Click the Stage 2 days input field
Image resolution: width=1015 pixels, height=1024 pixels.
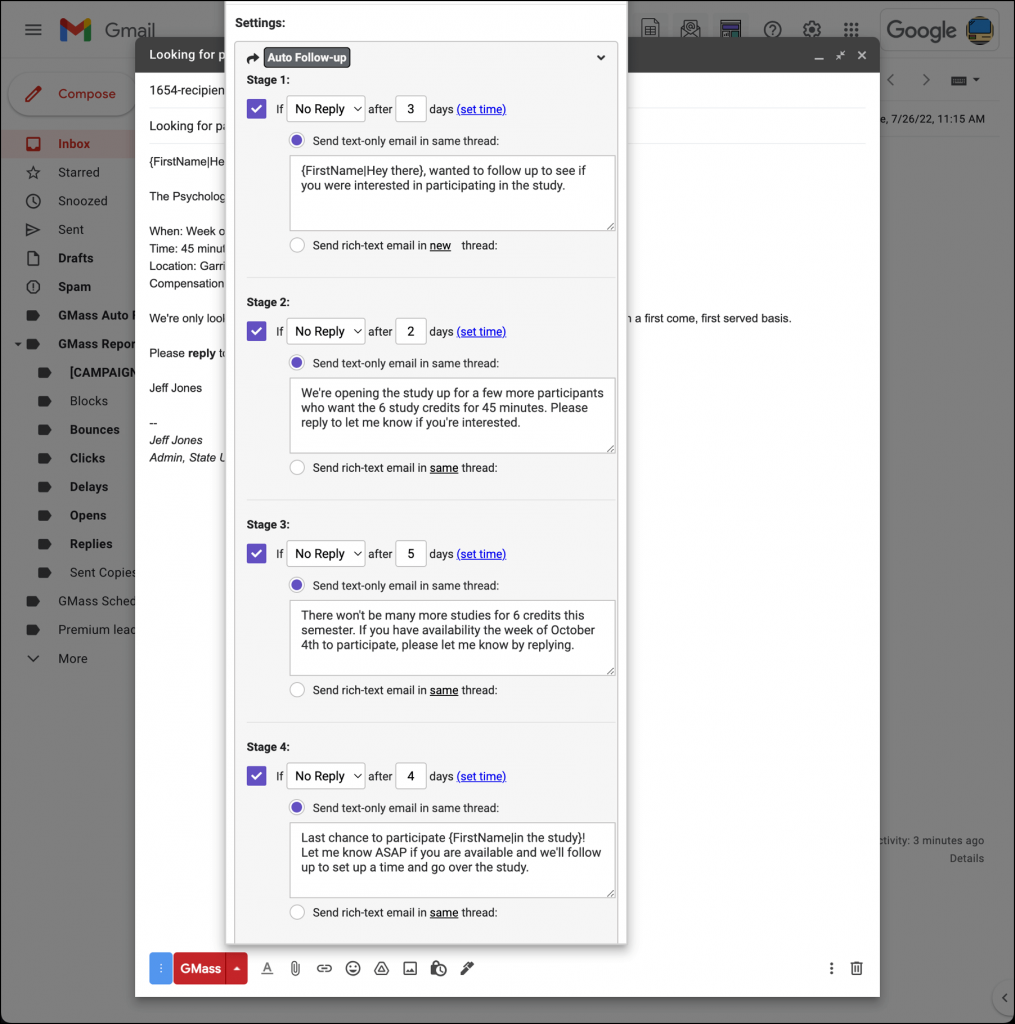pyautogui.click(x=411, y=331)
